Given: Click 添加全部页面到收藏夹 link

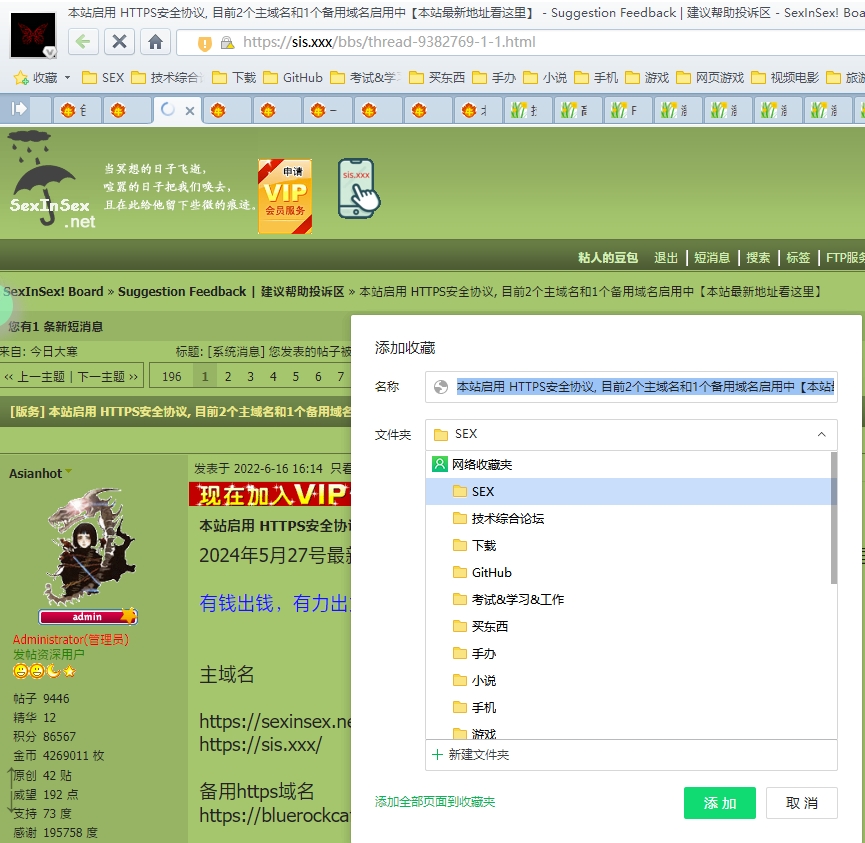Looking at the screenshot, I should [435, 802].
